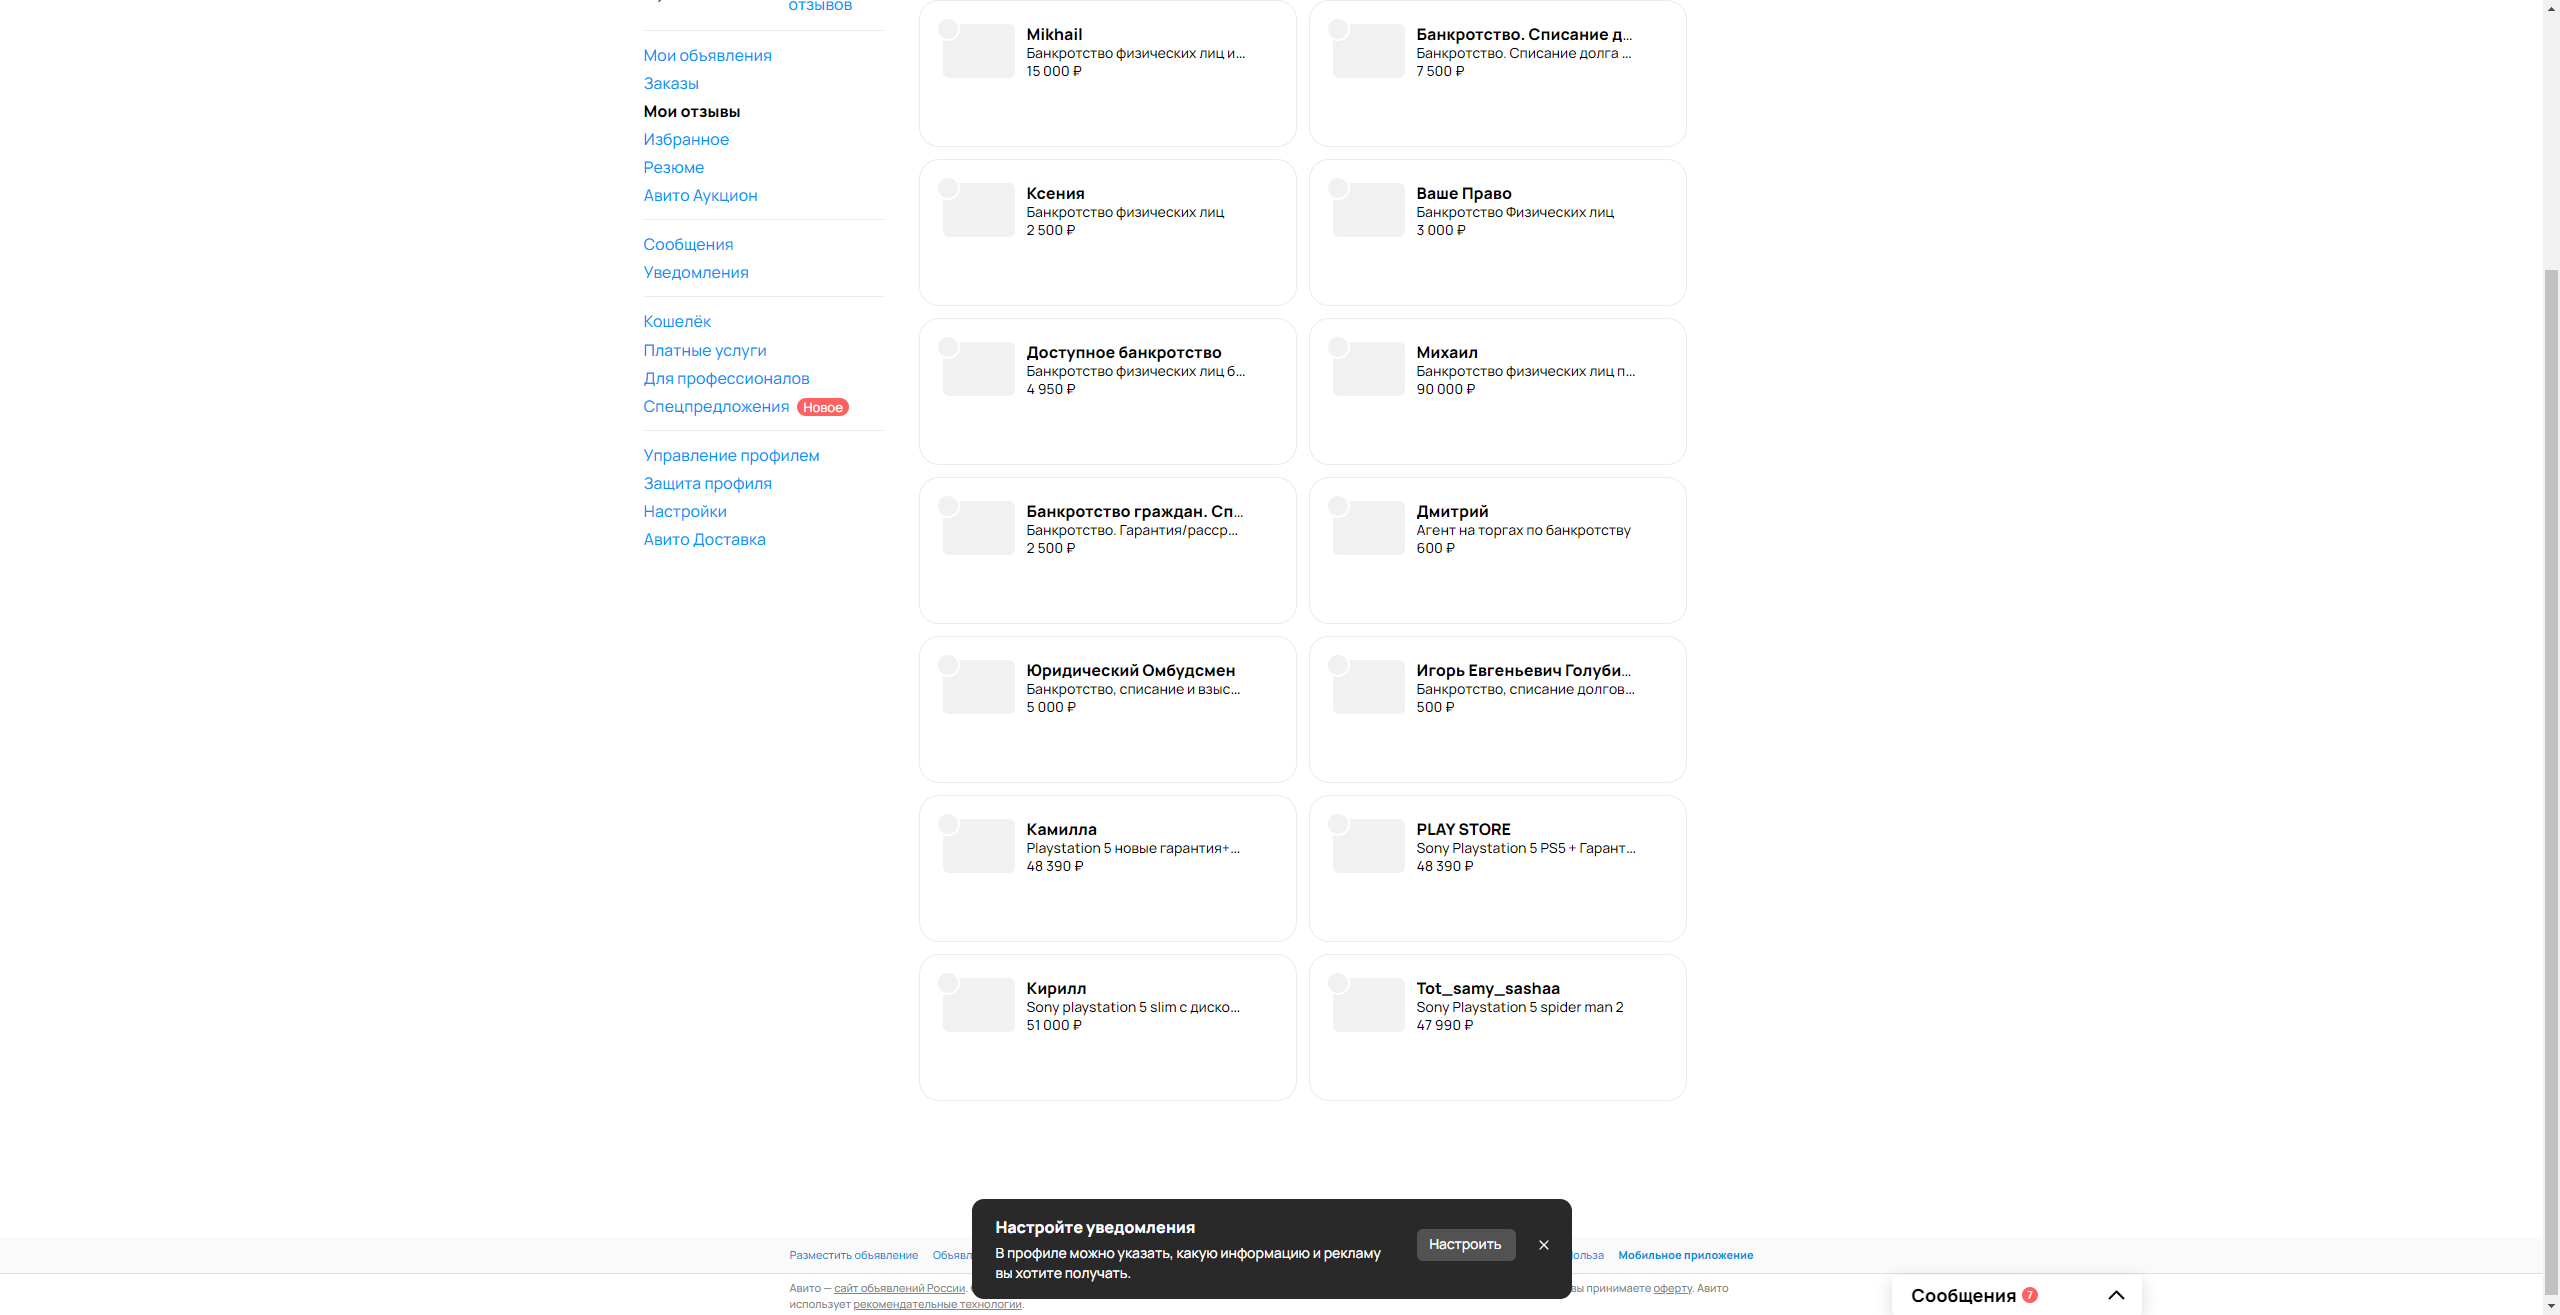The width and height of the screenshot is (2560, 1315).
Task: Open Tot_samy_sashaa listing image
Action: click(x=1369, y=1006)
